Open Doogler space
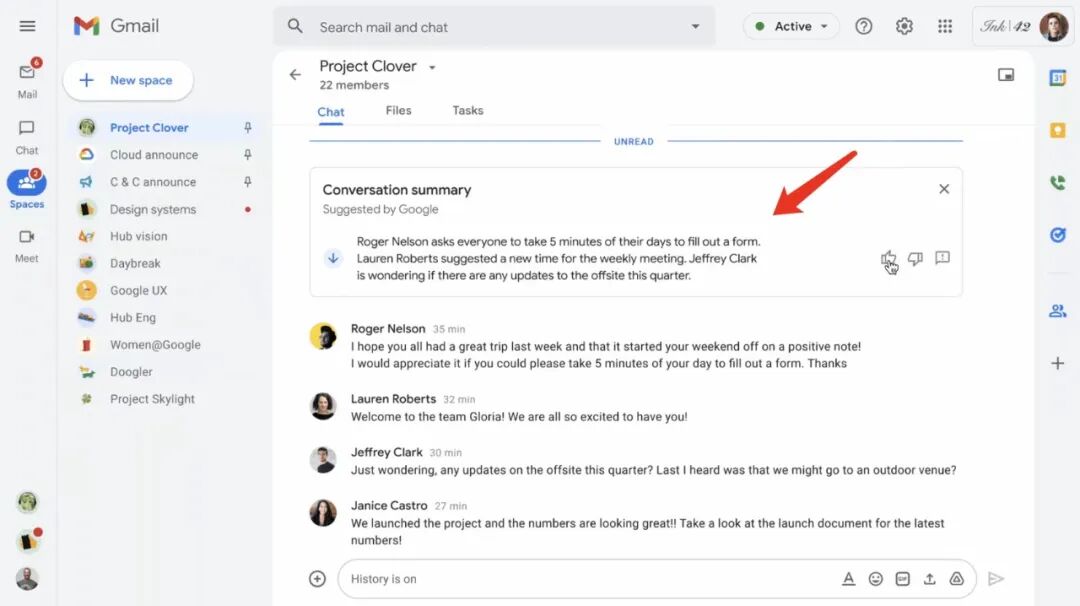 pyautogui.click(x=131, y=372)
